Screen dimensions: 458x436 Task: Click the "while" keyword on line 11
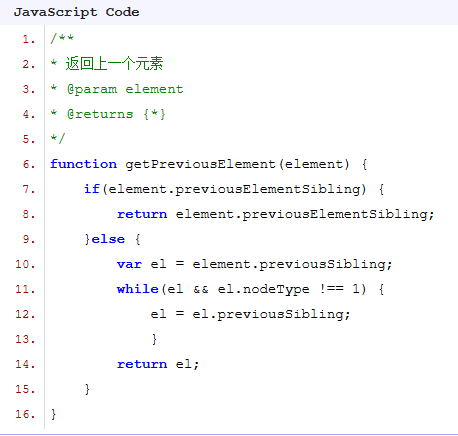click(138, 289)
